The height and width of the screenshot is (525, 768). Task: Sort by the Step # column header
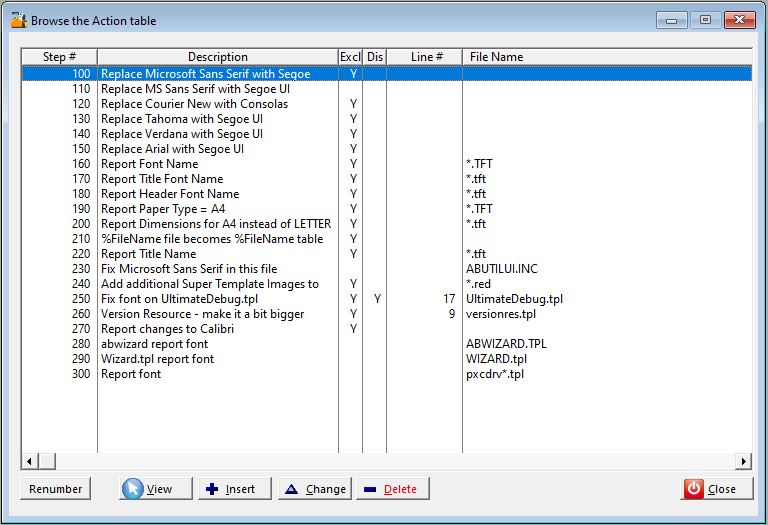(x=59, y=57)
